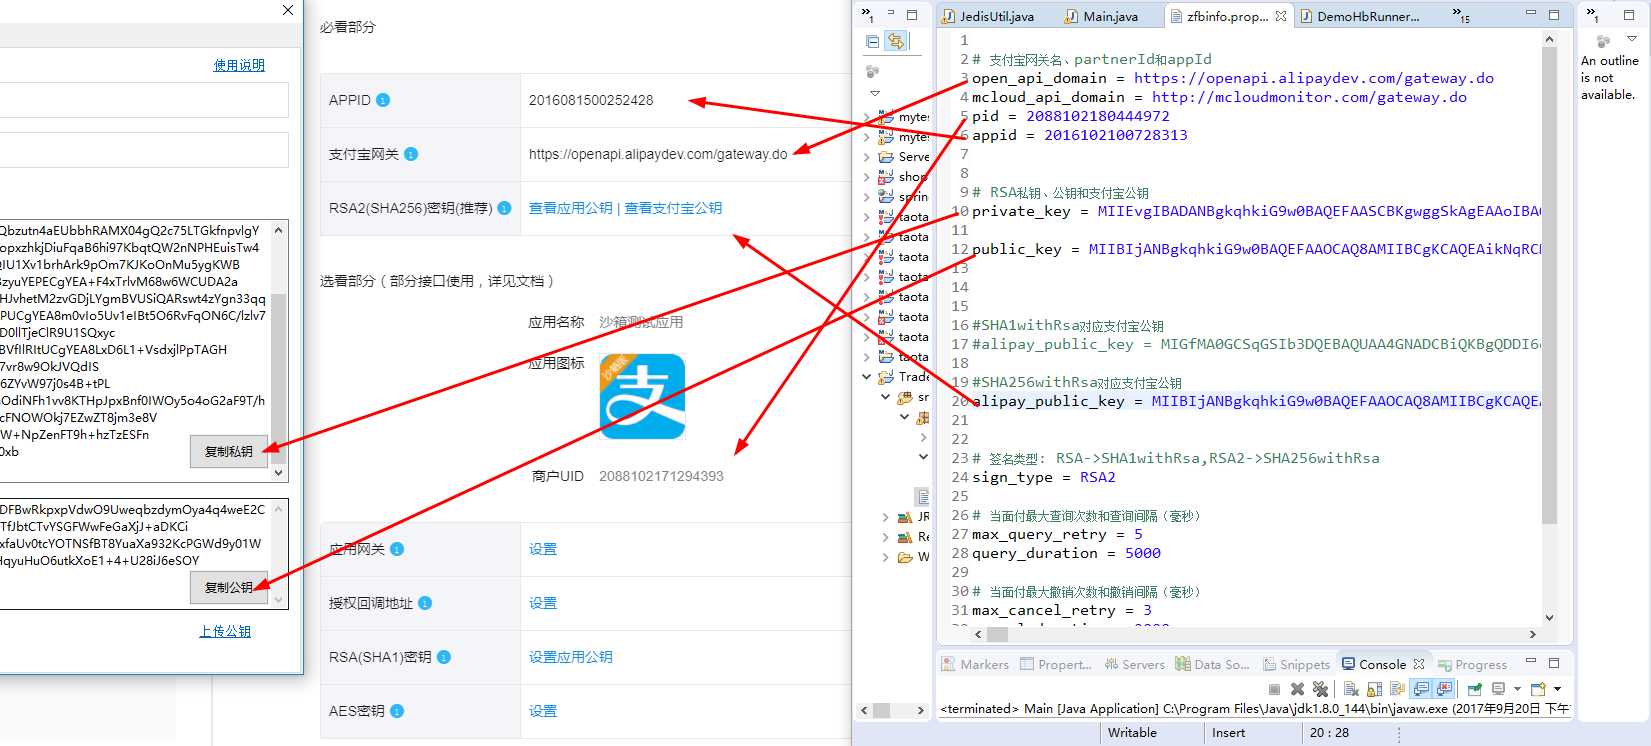
Task: Open the Progress view tab
Action: tap(1472, 664)
